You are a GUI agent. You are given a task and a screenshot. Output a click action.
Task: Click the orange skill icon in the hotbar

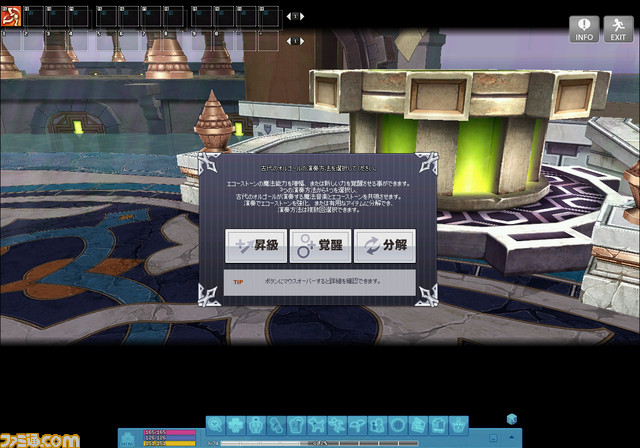[x=11, y=17]
